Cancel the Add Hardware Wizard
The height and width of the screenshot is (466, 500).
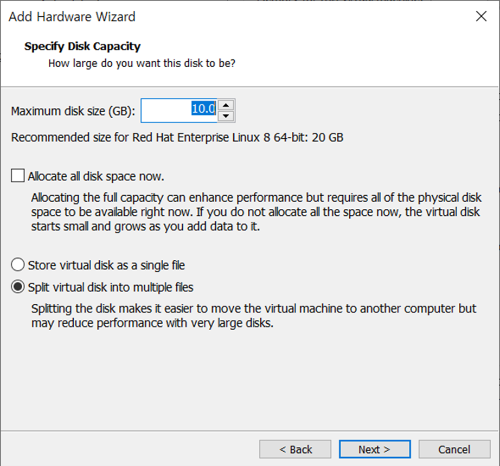[x=454, y=449]
